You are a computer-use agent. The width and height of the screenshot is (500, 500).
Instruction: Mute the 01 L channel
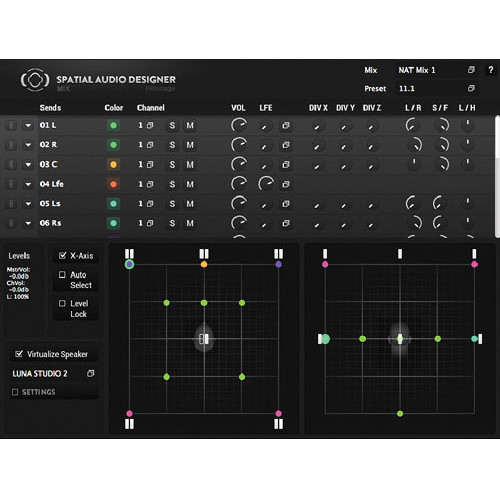point(190,126)
